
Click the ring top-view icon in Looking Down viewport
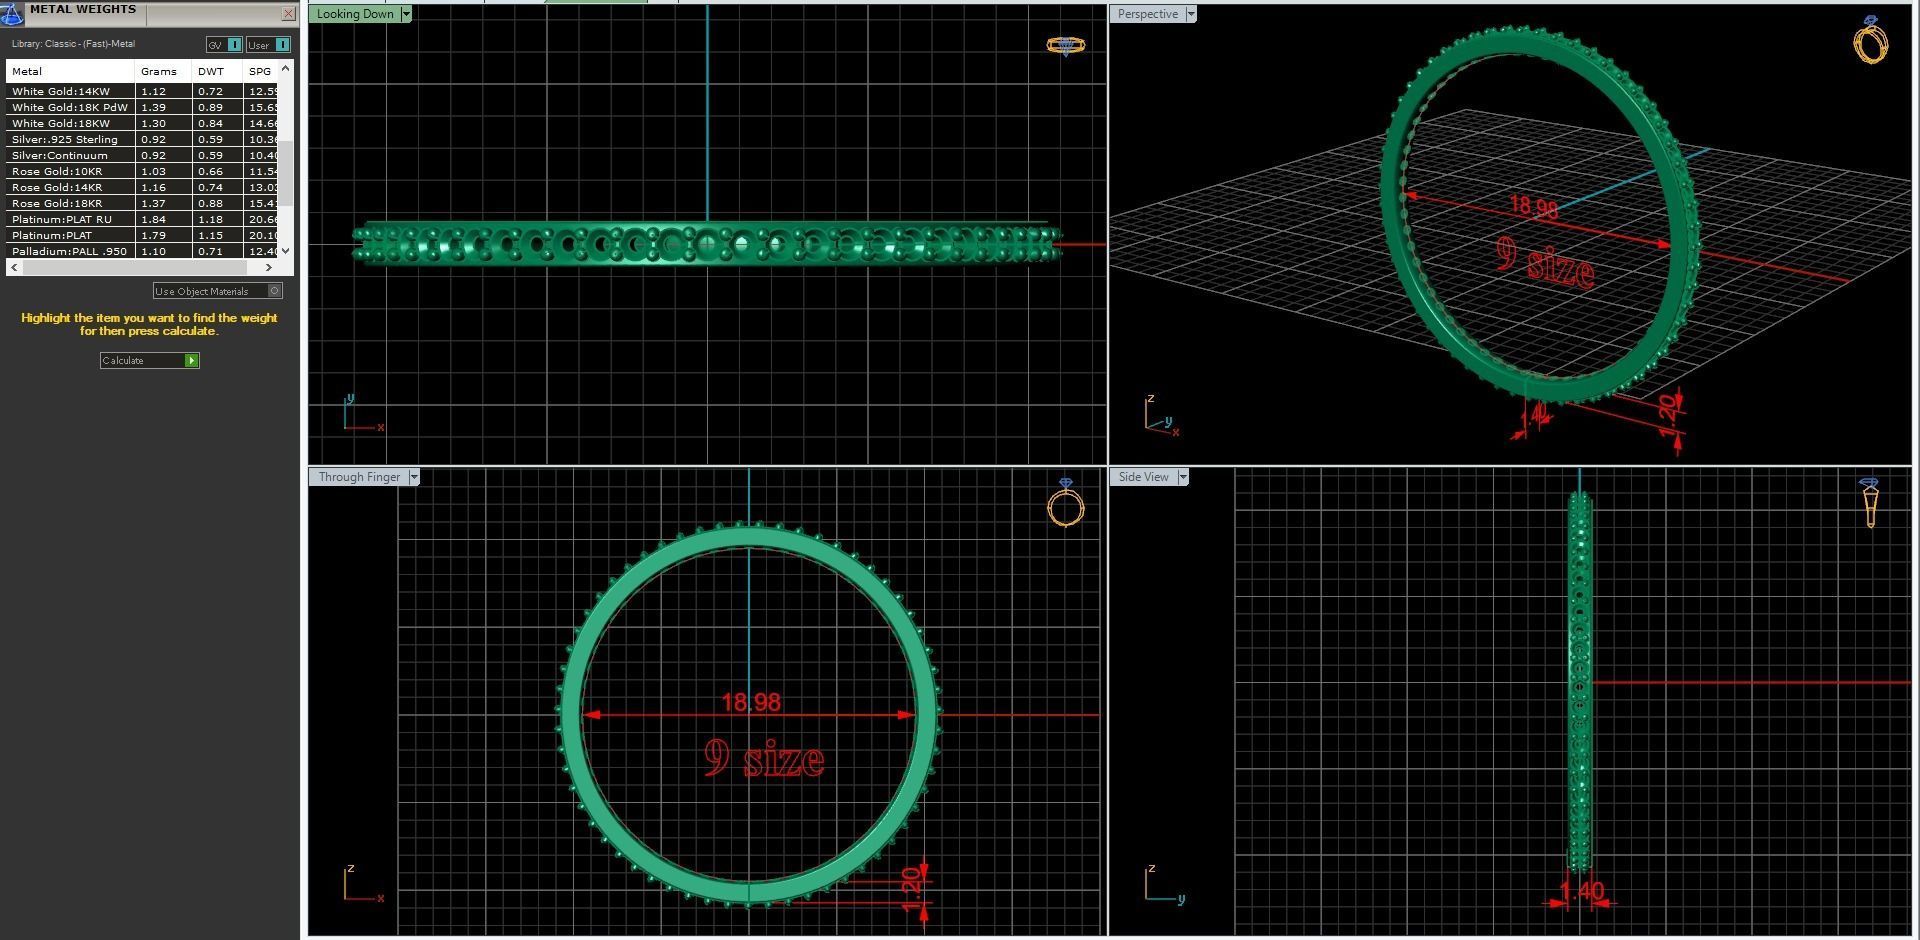pos(1066,46)
